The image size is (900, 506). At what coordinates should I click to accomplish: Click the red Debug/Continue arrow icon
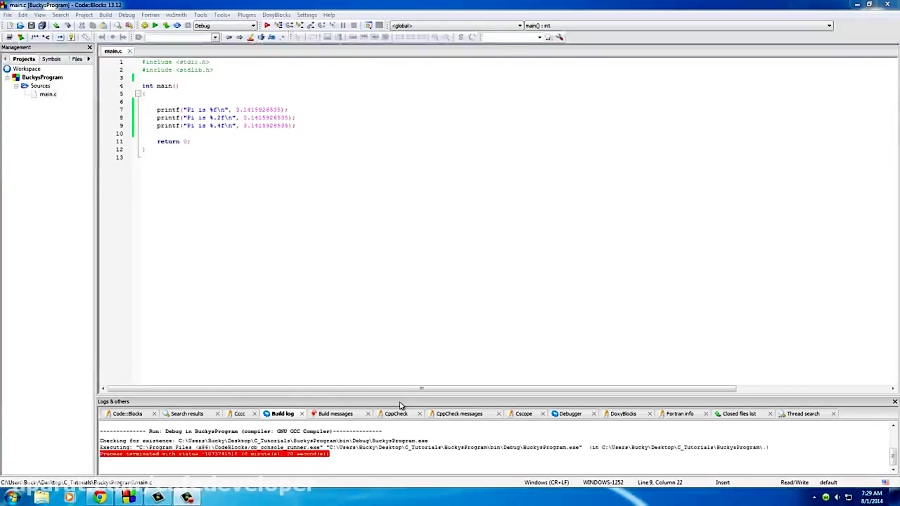(x=267, y=25)
